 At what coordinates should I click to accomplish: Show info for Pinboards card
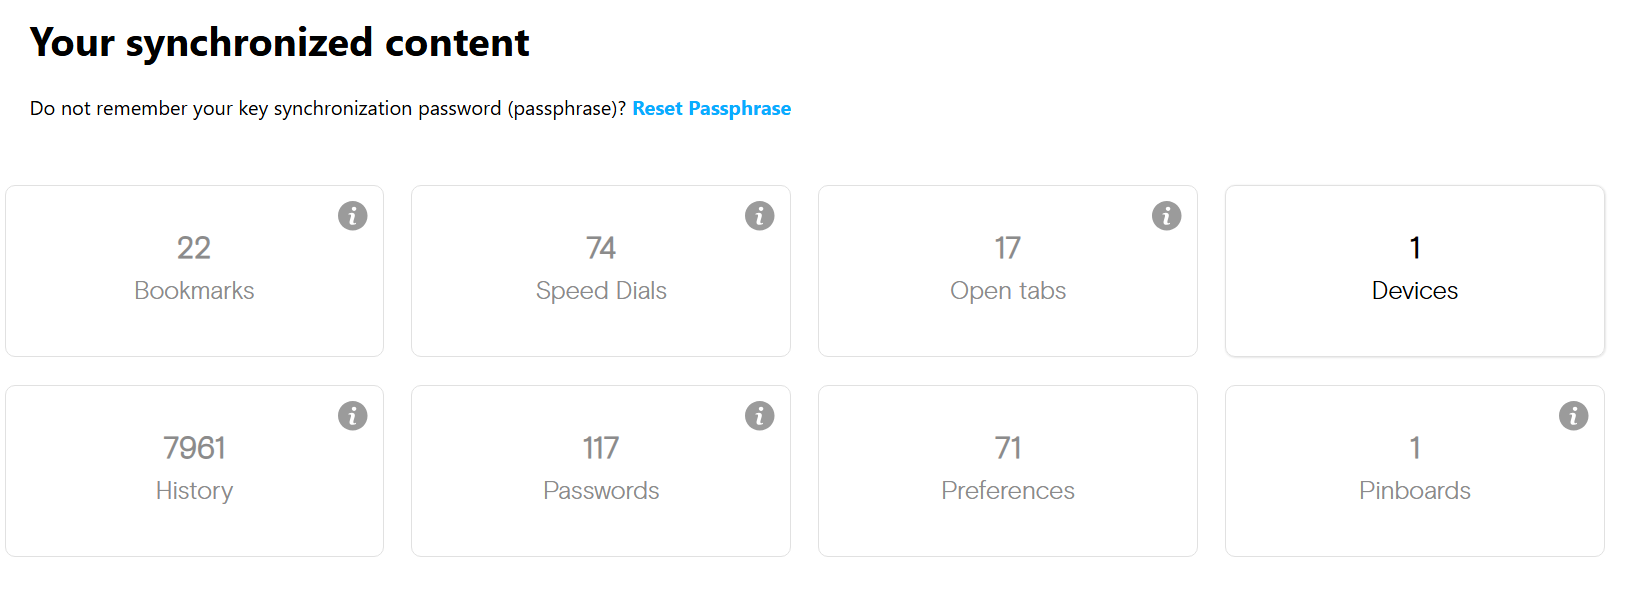(x=1573, y=416)
